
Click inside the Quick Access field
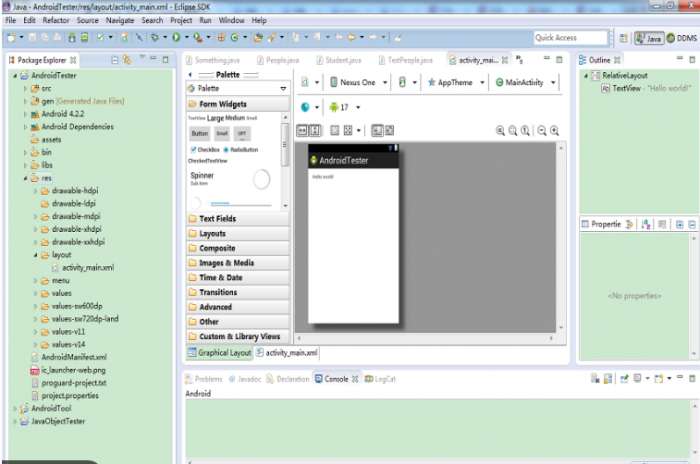pyautogui.click(x=571, y=38)
